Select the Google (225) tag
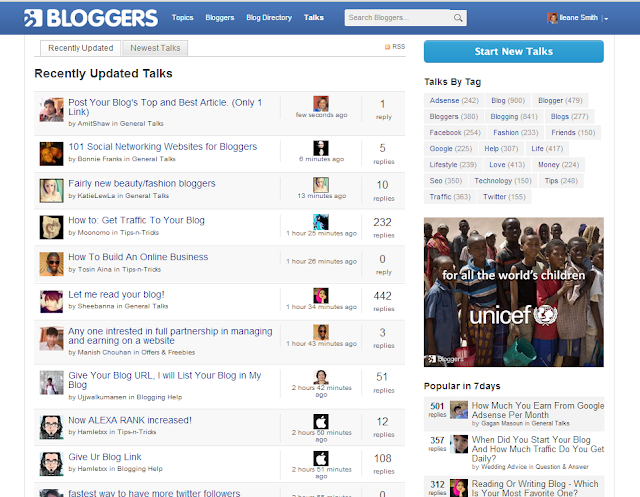 (451, 149)
